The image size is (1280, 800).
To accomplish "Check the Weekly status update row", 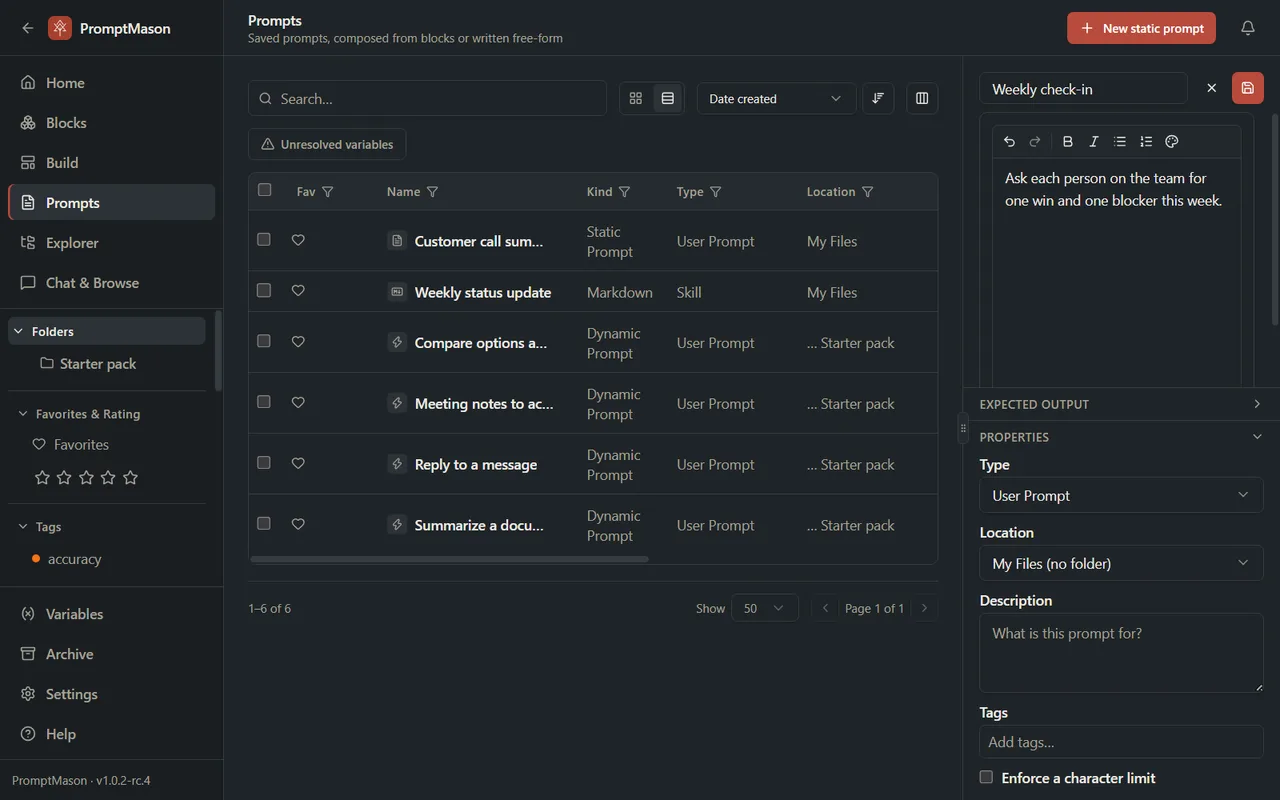I will coord(264,290).
